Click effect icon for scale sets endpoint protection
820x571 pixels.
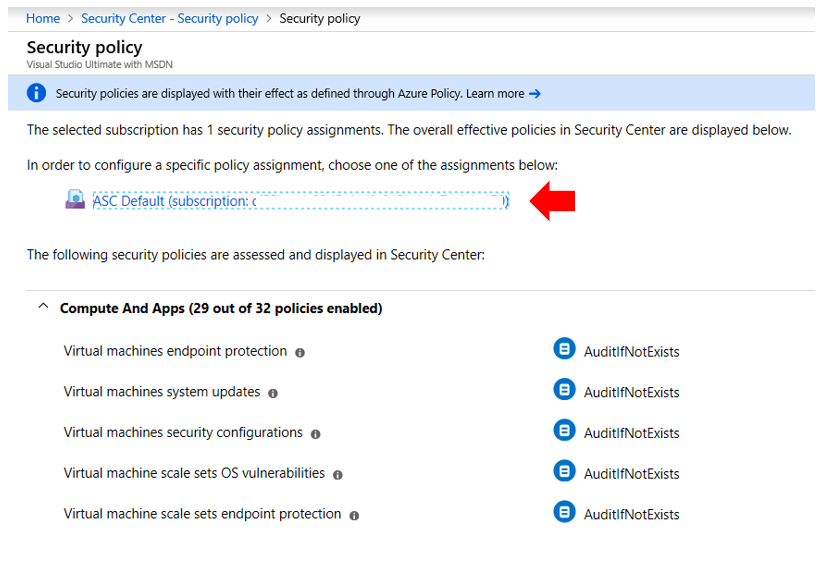[564, 512]
